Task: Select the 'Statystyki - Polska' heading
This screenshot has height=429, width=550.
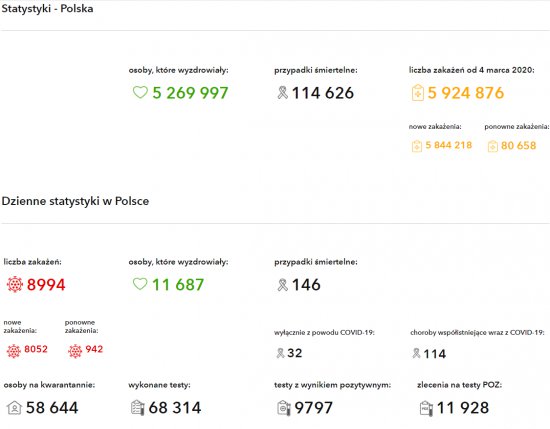Action: (47, 8)
